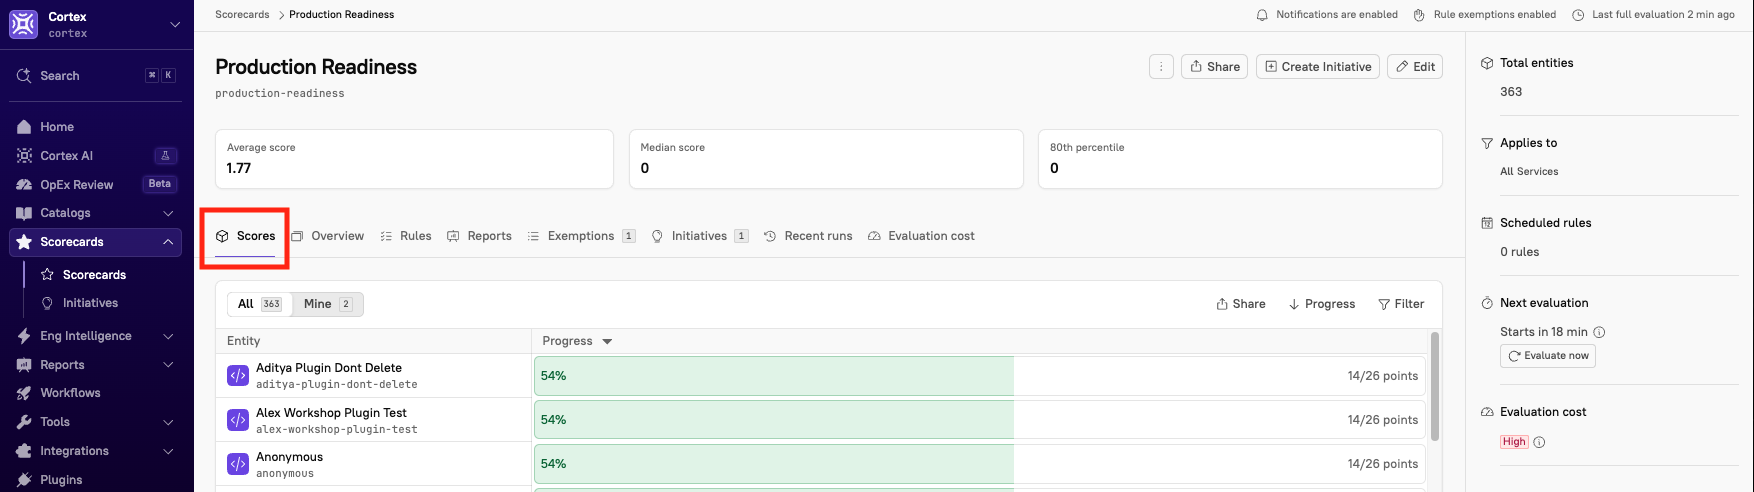Screen dimensions: 1754x492
Task: Click the Search field in sidebar
Action: click(x=97, y=75)
